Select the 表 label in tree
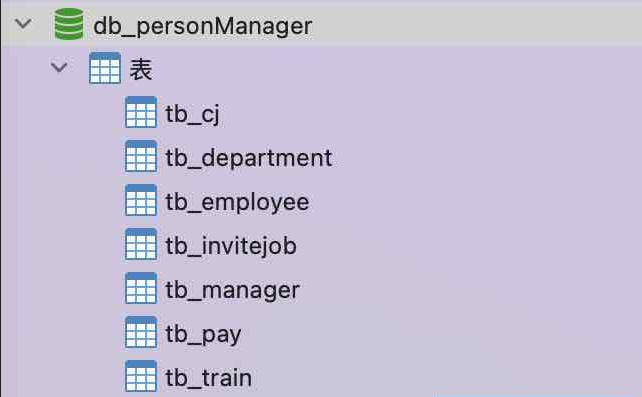This screenshot has height=397, width=642. (x=141, y=69)
